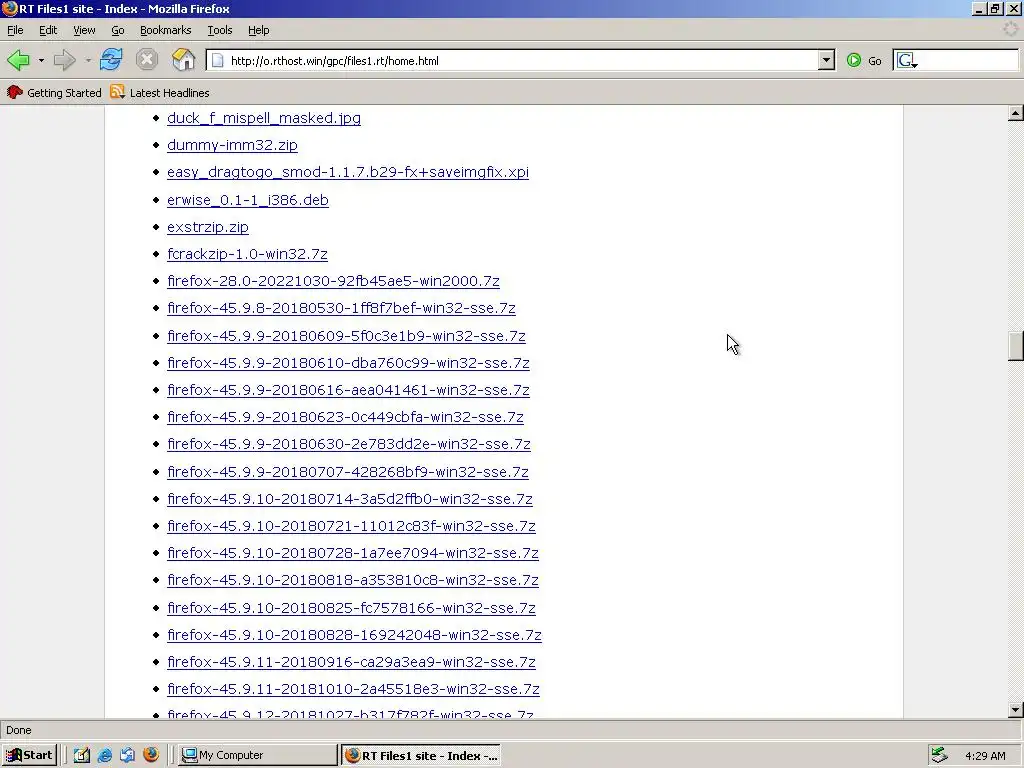
Task: Click the address bar URL field
Action: (521, 61)
